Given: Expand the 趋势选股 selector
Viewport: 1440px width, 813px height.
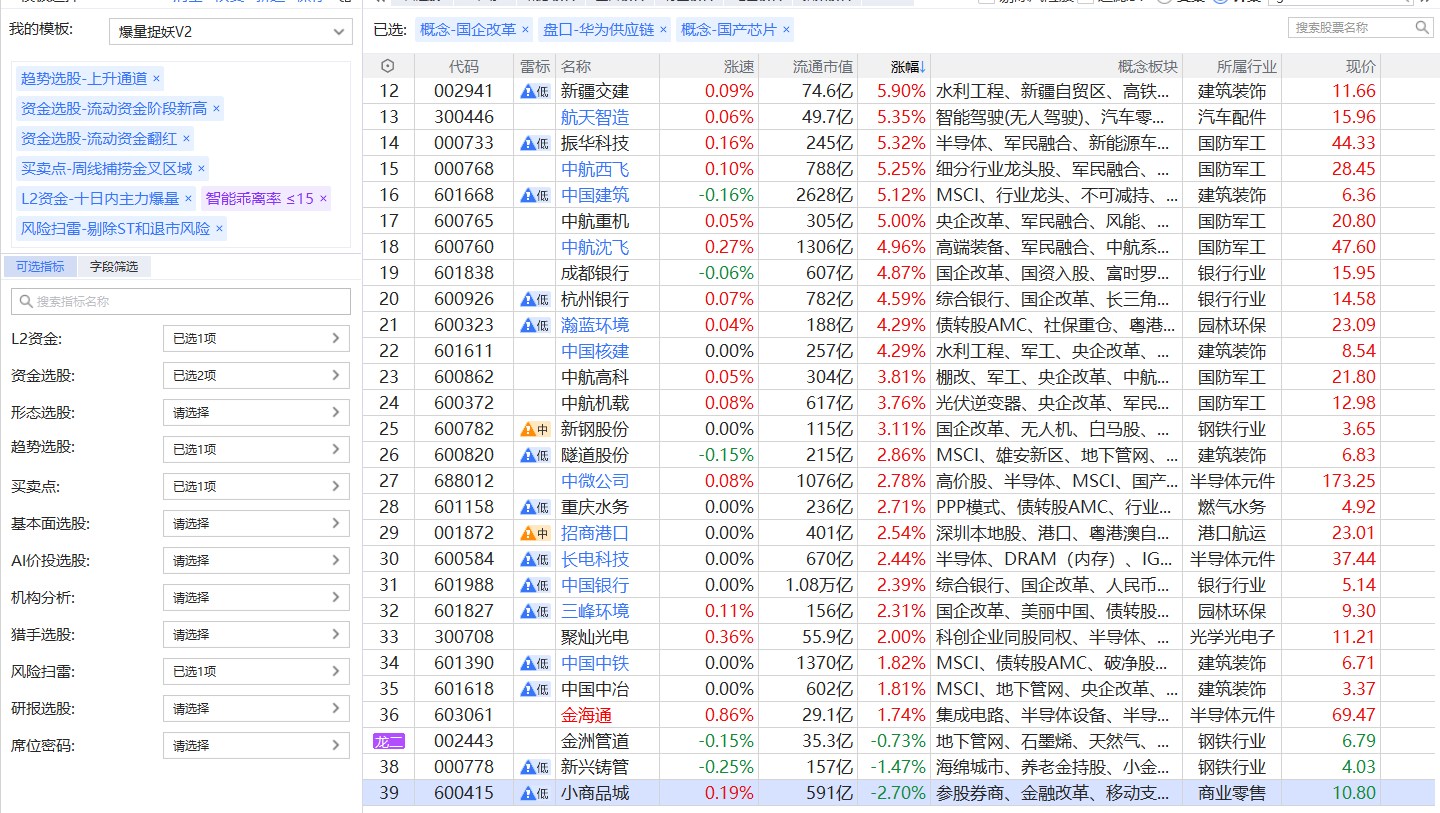Looking at the screenshot, I should pos(256,450).
